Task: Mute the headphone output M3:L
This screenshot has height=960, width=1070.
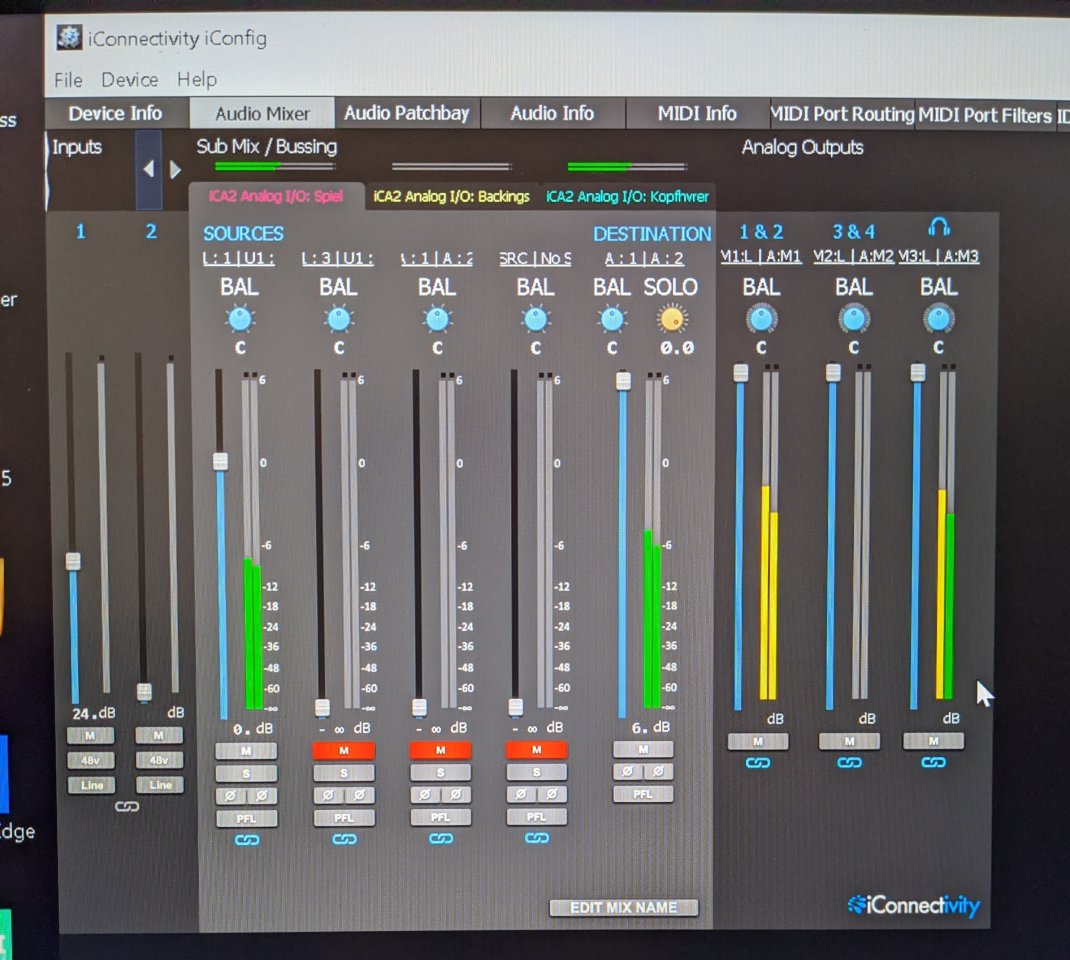Action: coord(934,740)
